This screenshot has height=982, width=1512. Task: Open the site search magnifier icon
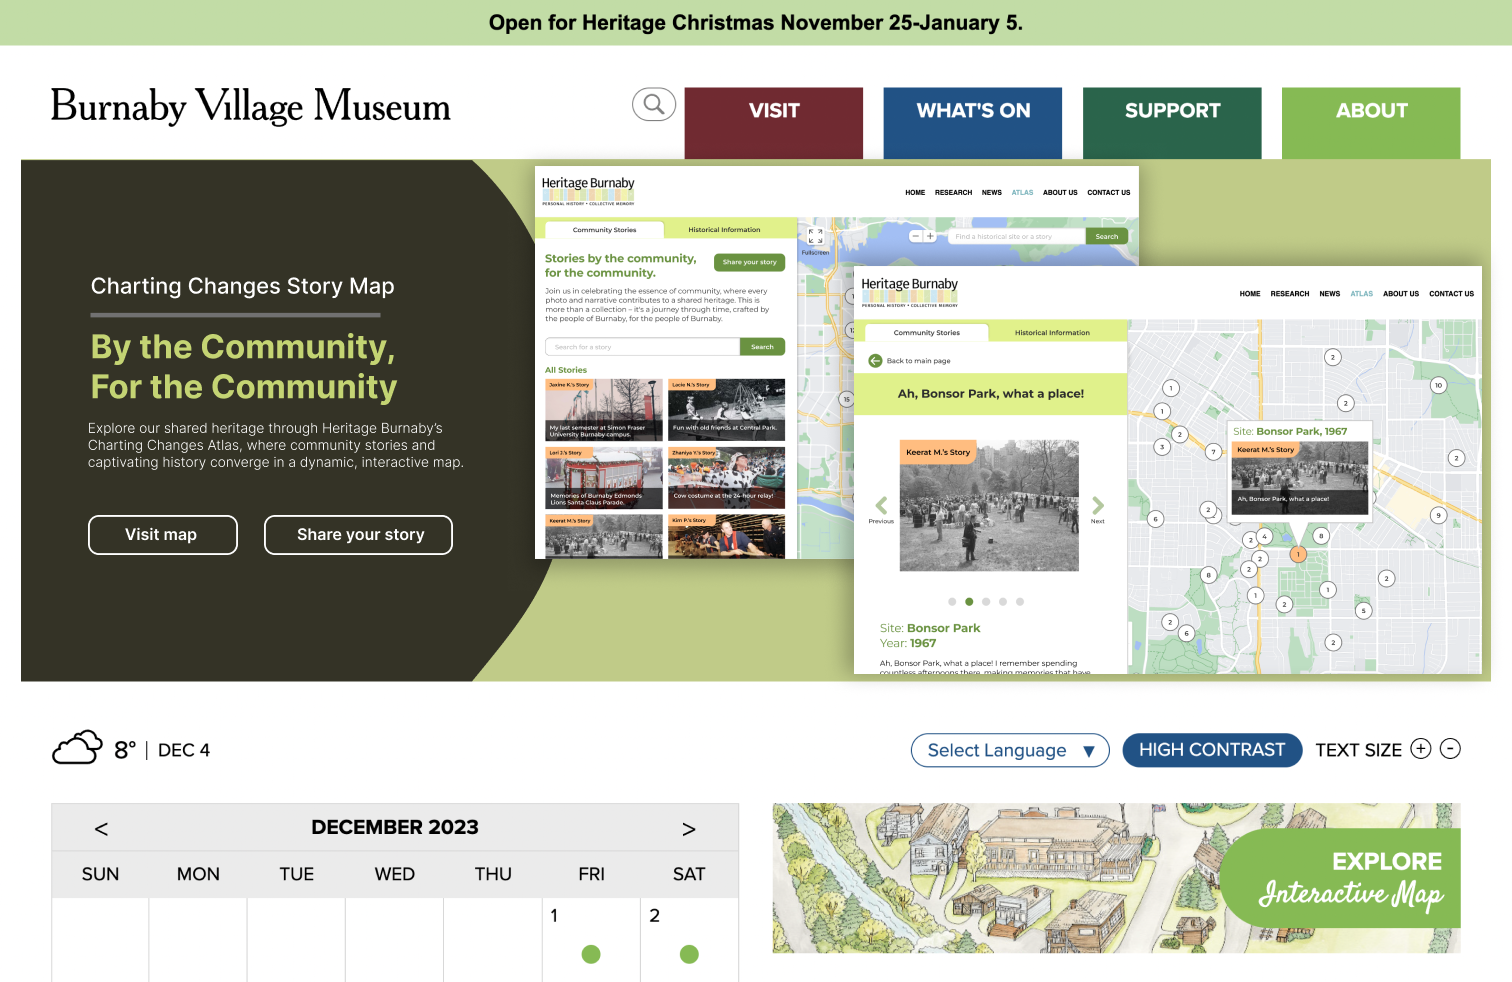point(654,104)
